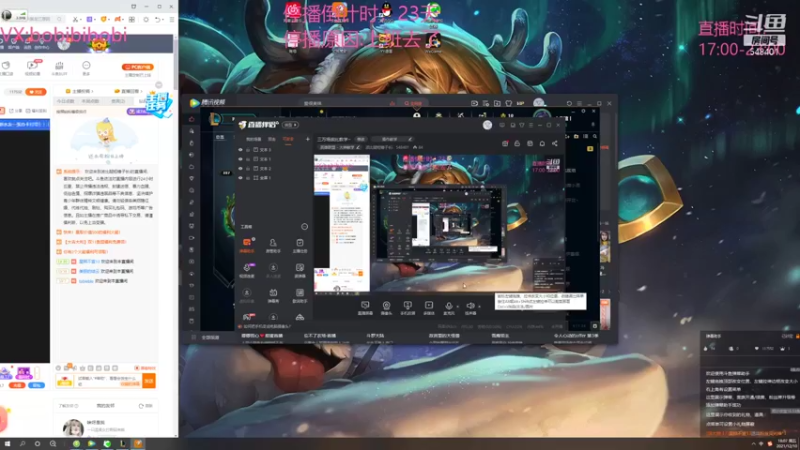Click the undo arrow icon in browser toolbar
Viewport: 800px width, 450px height.
(x=158, y=19)
